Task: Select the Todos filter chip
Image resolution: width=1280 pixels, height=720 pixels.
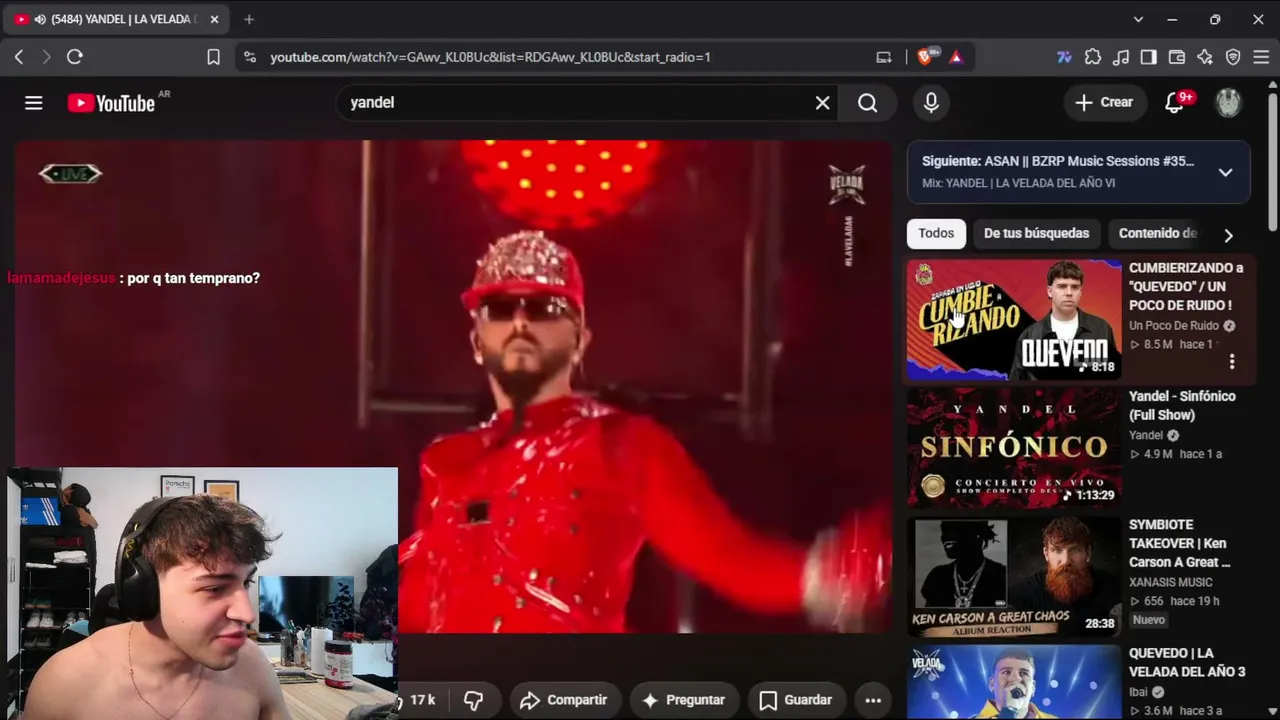Action: coord(936,233)
